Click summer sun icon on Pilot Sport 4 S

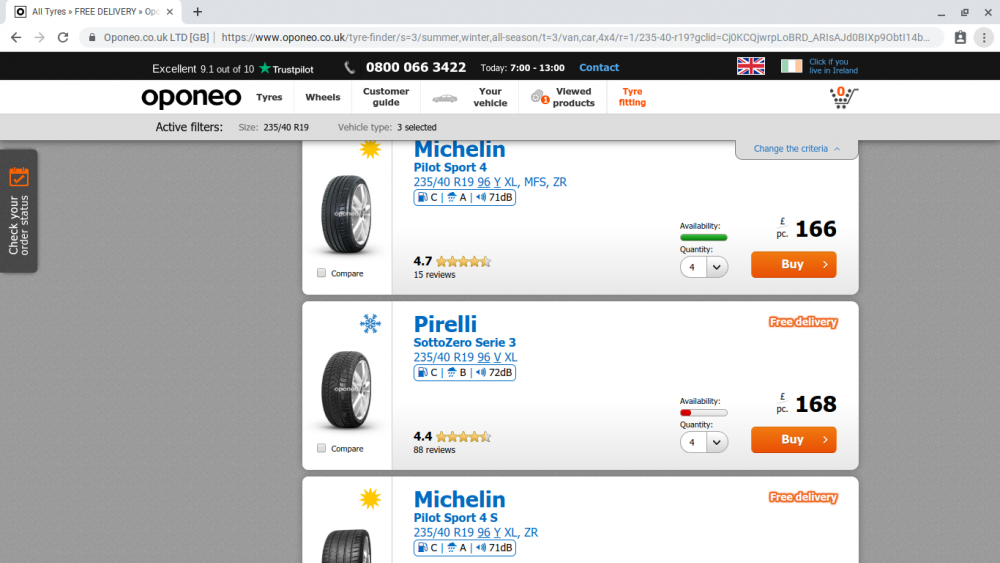click(370, 499)
